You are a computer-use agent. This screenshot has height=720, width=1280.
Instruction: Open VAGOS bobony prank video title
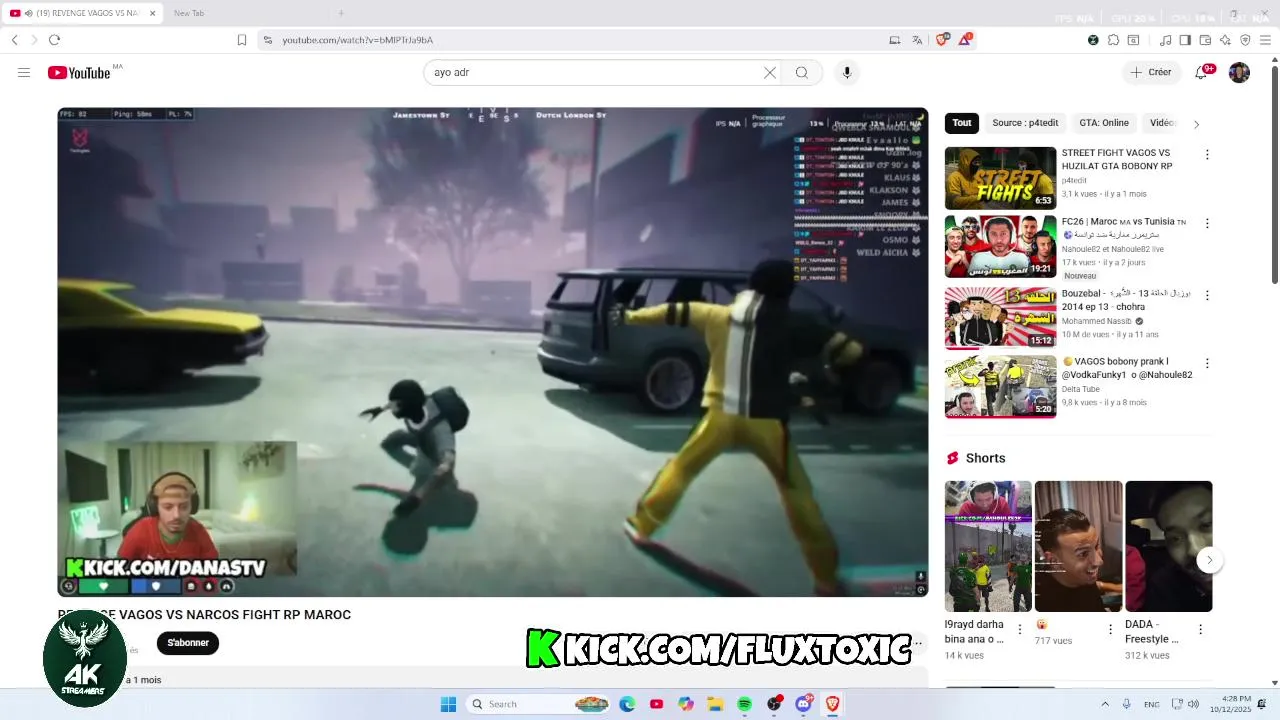[1127, 368]
